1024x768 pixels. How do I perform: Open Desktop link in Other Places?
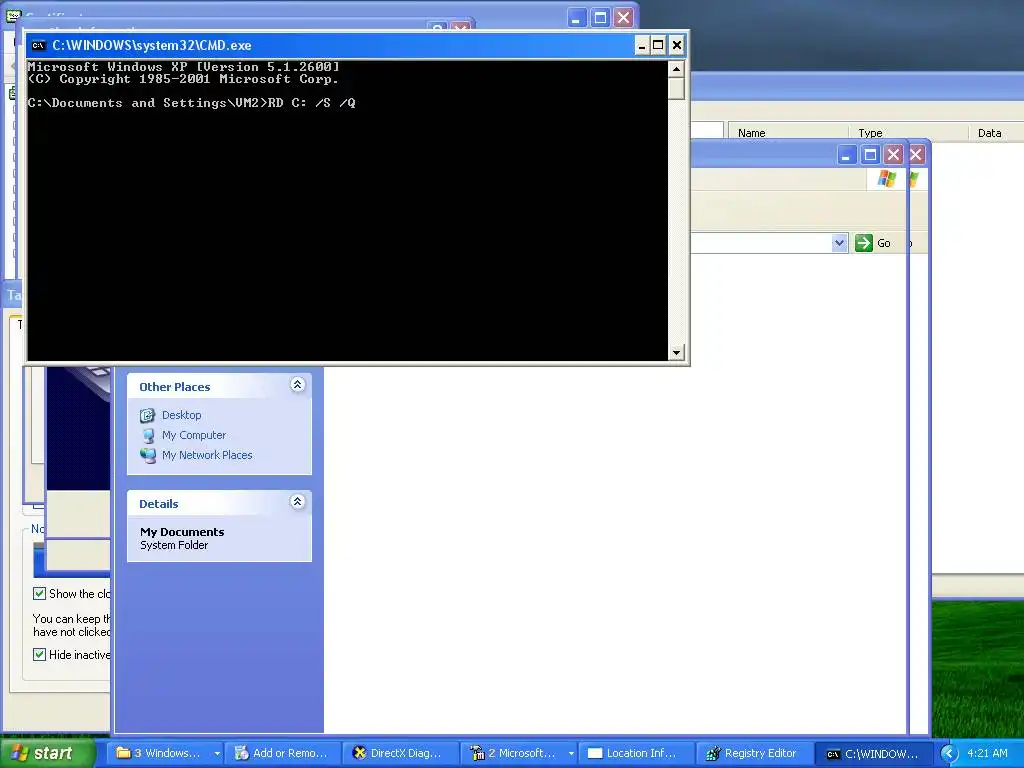click(x=182, y=415)
